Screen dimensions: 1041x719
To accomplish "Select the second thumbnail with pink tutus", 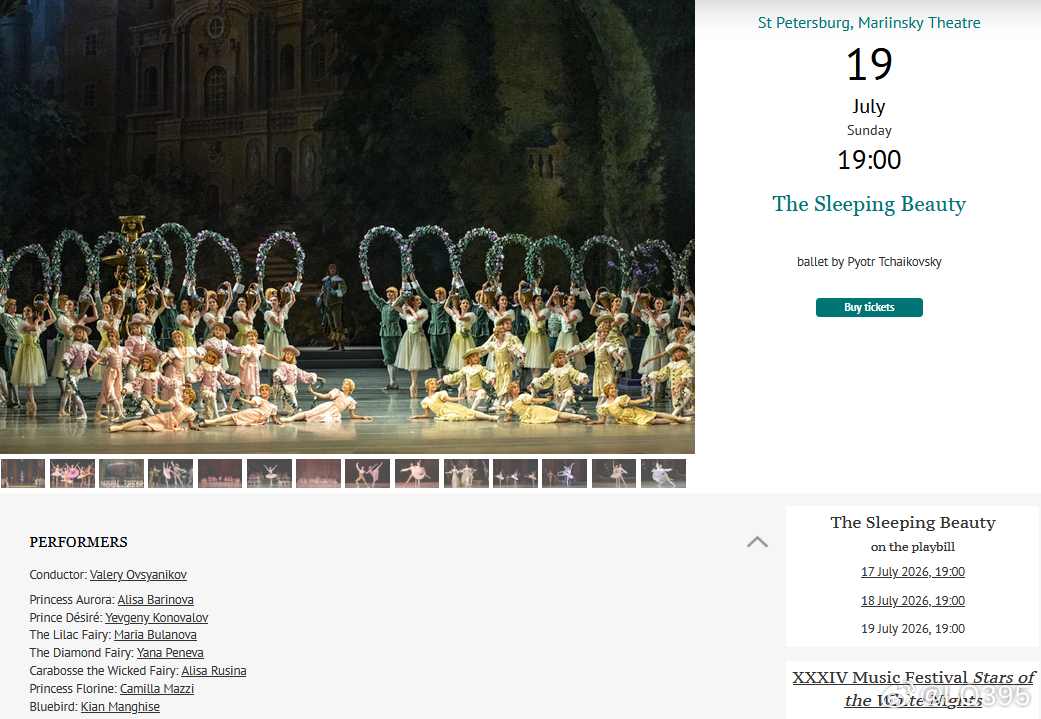I will (x=72, y=473).
